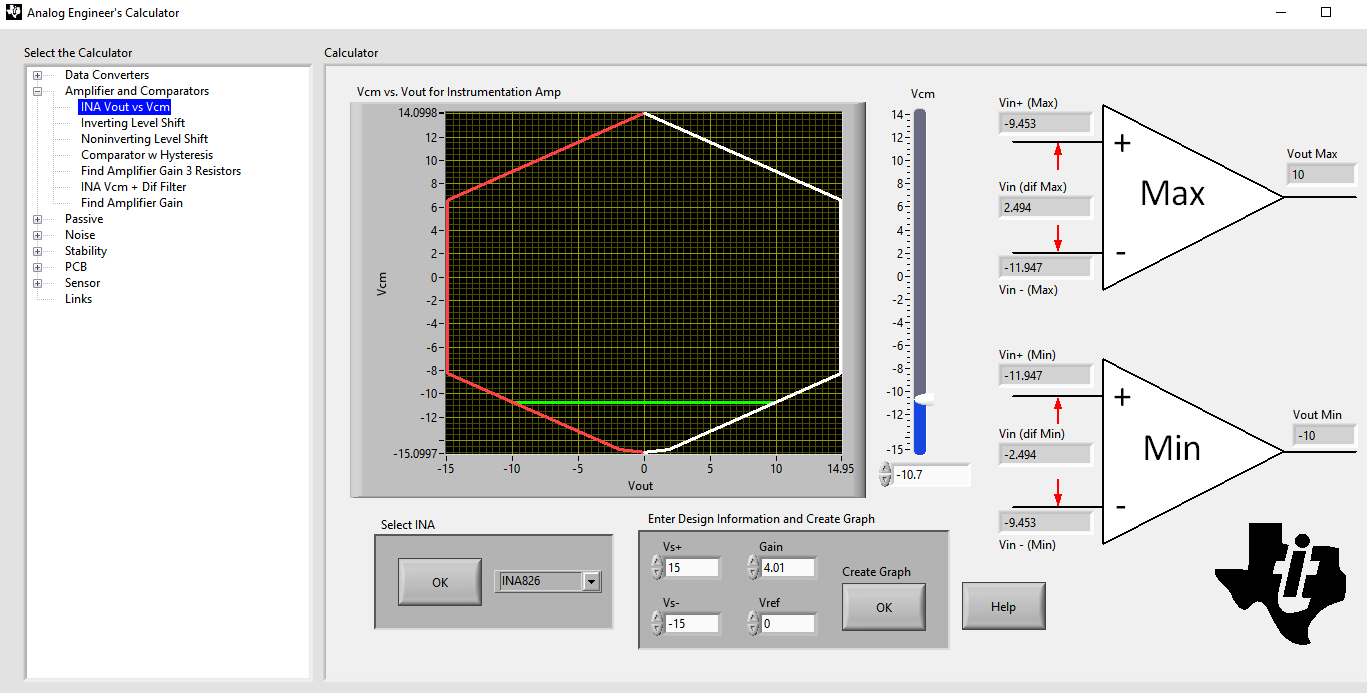Click the Gain input field

[787, 567]
